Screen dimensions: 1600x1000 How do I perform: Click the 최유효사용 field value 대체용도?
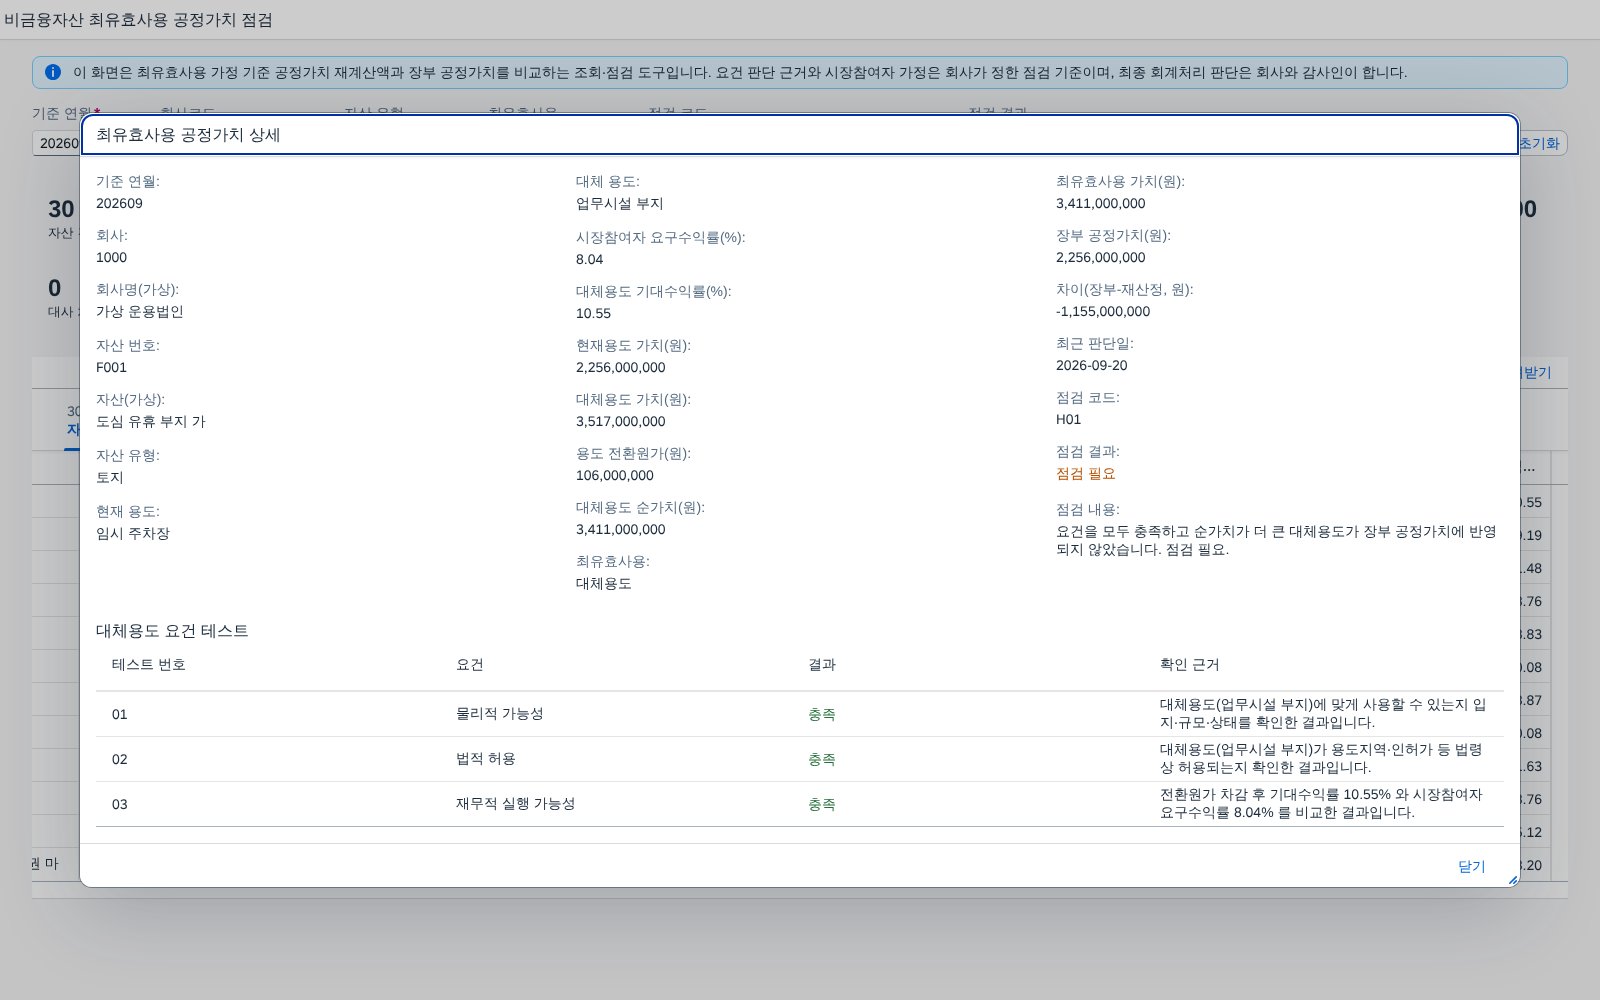click(604, 583)
